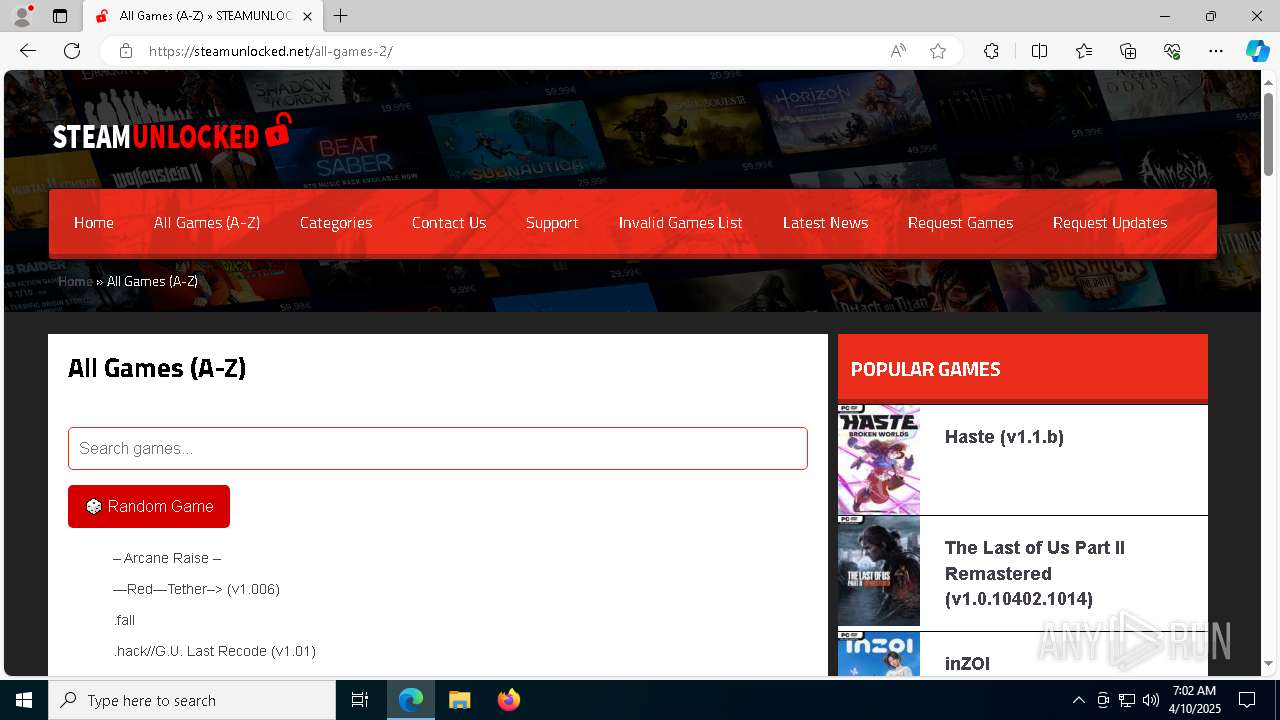Open Contact Us menu item
The height and width of the screenshot is (720, 1280).
click(x=449, y=223)
